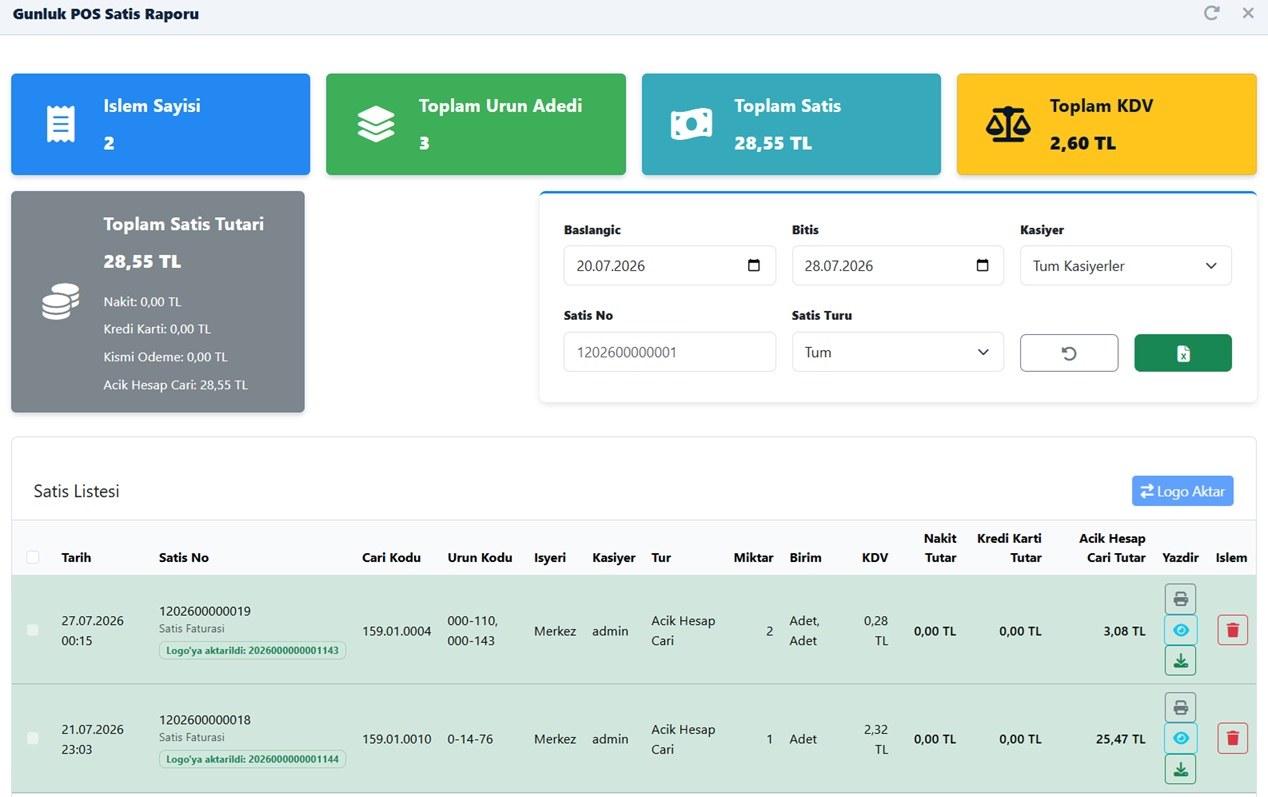Click the Logo Aktar button

pyautogui.click(x=1183, y=491)
